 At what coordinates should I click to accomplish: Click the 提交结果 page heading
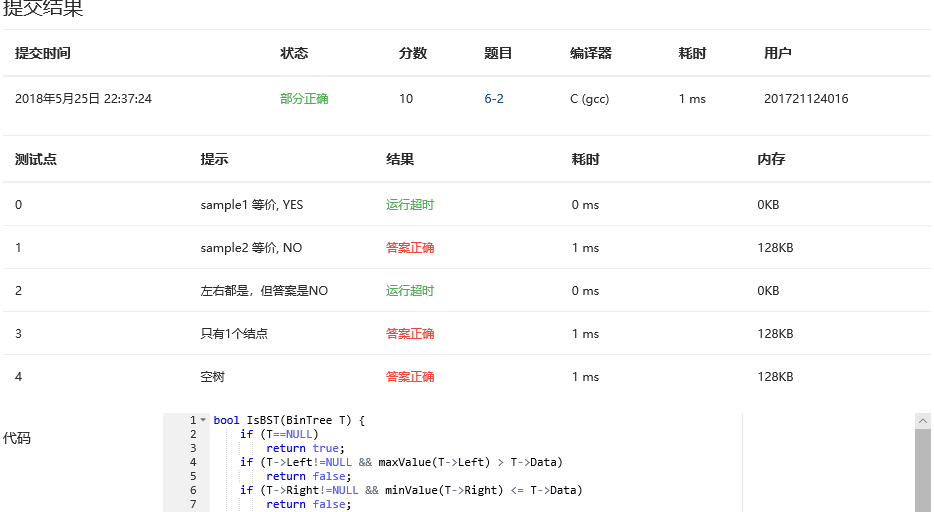43,8
